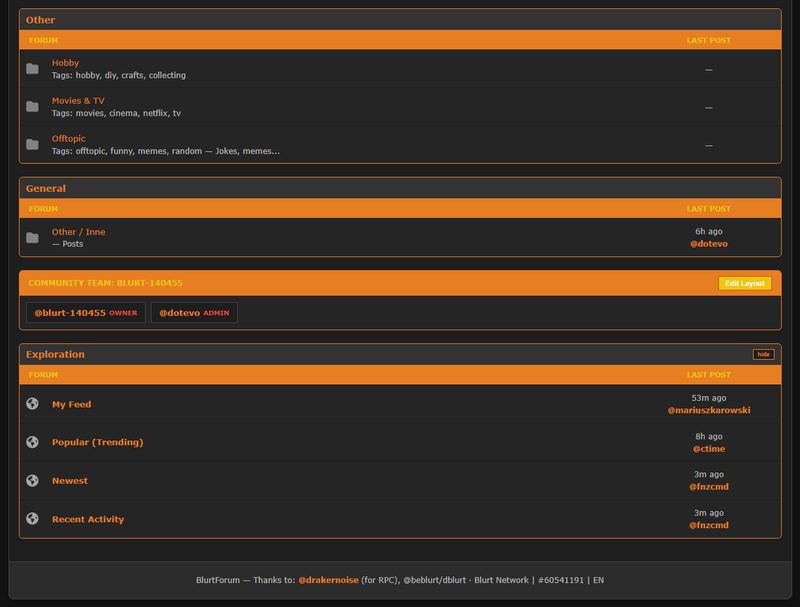
Task: Click the COMMUNITY TEAM: BLURT-140455 heading
Action: click(105, 283)
